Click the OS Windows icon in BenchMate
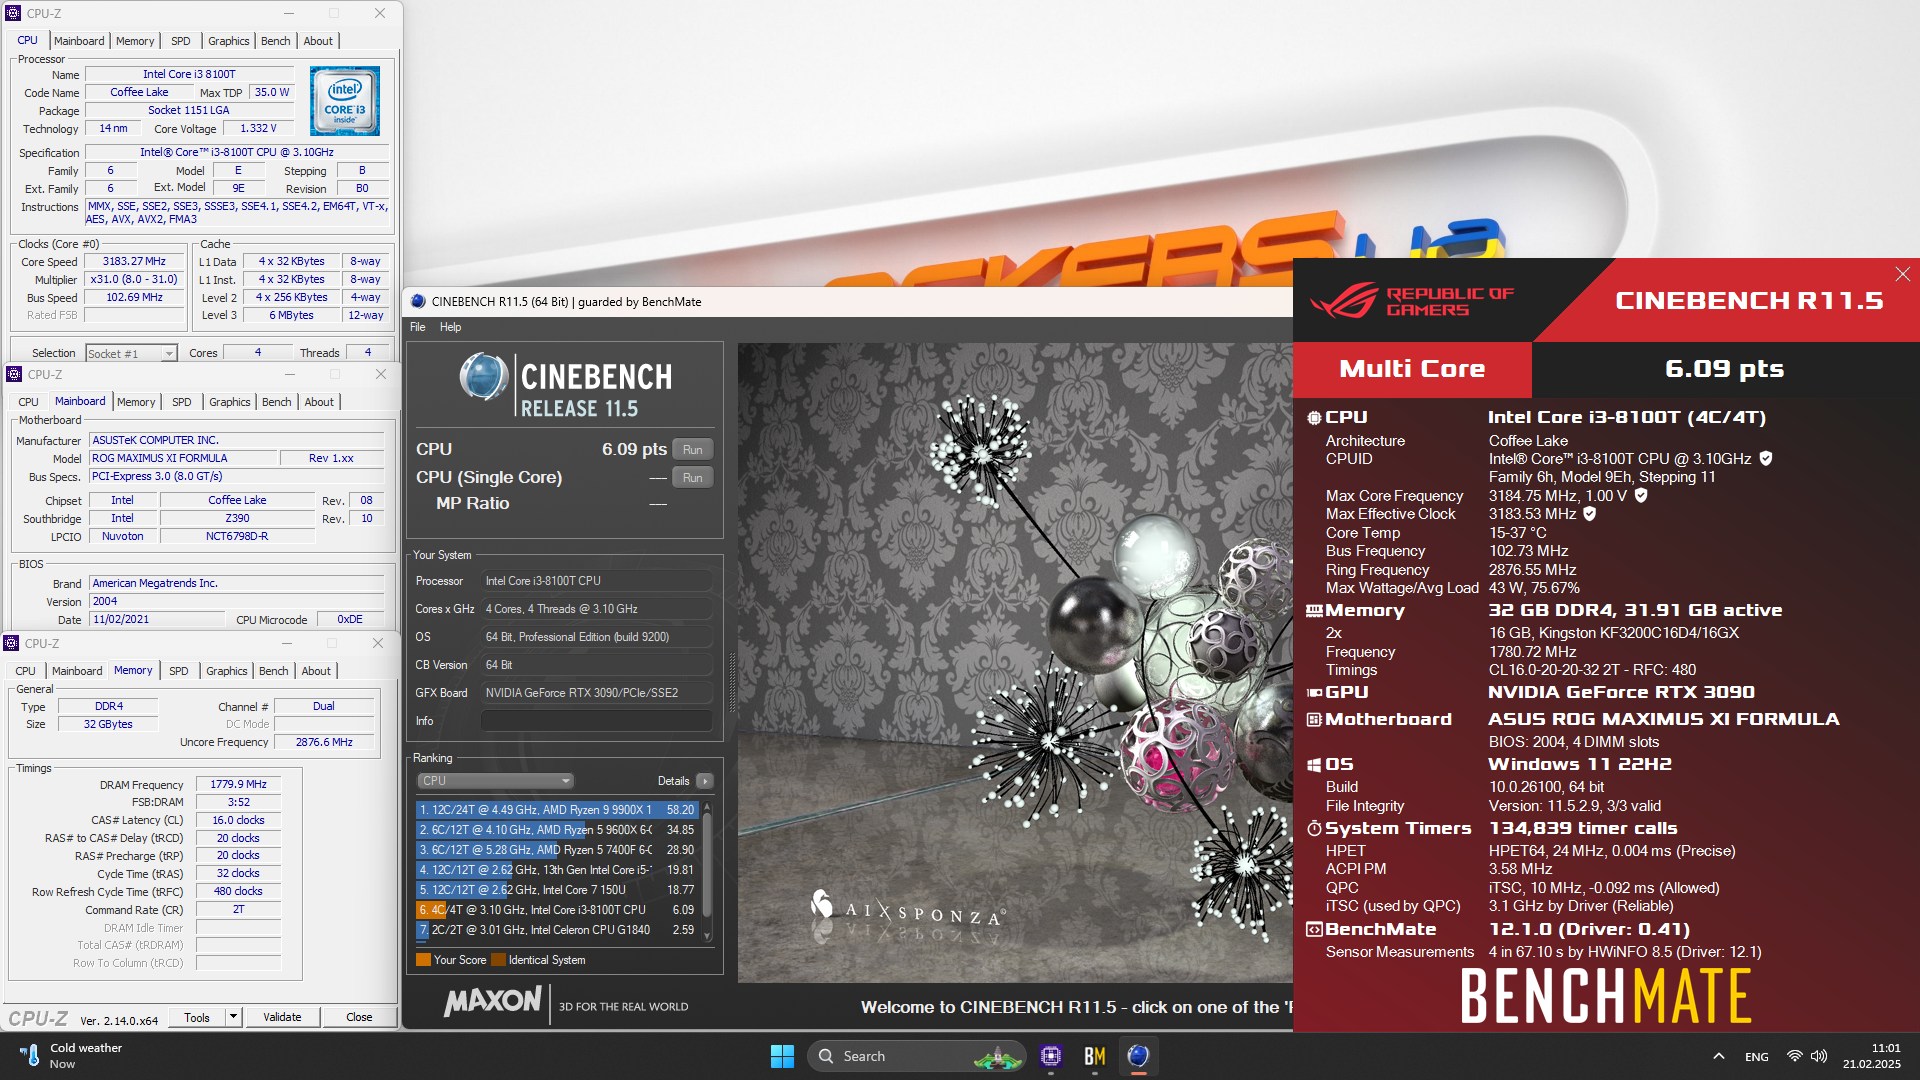1920x1080 pixels. 1314,765
